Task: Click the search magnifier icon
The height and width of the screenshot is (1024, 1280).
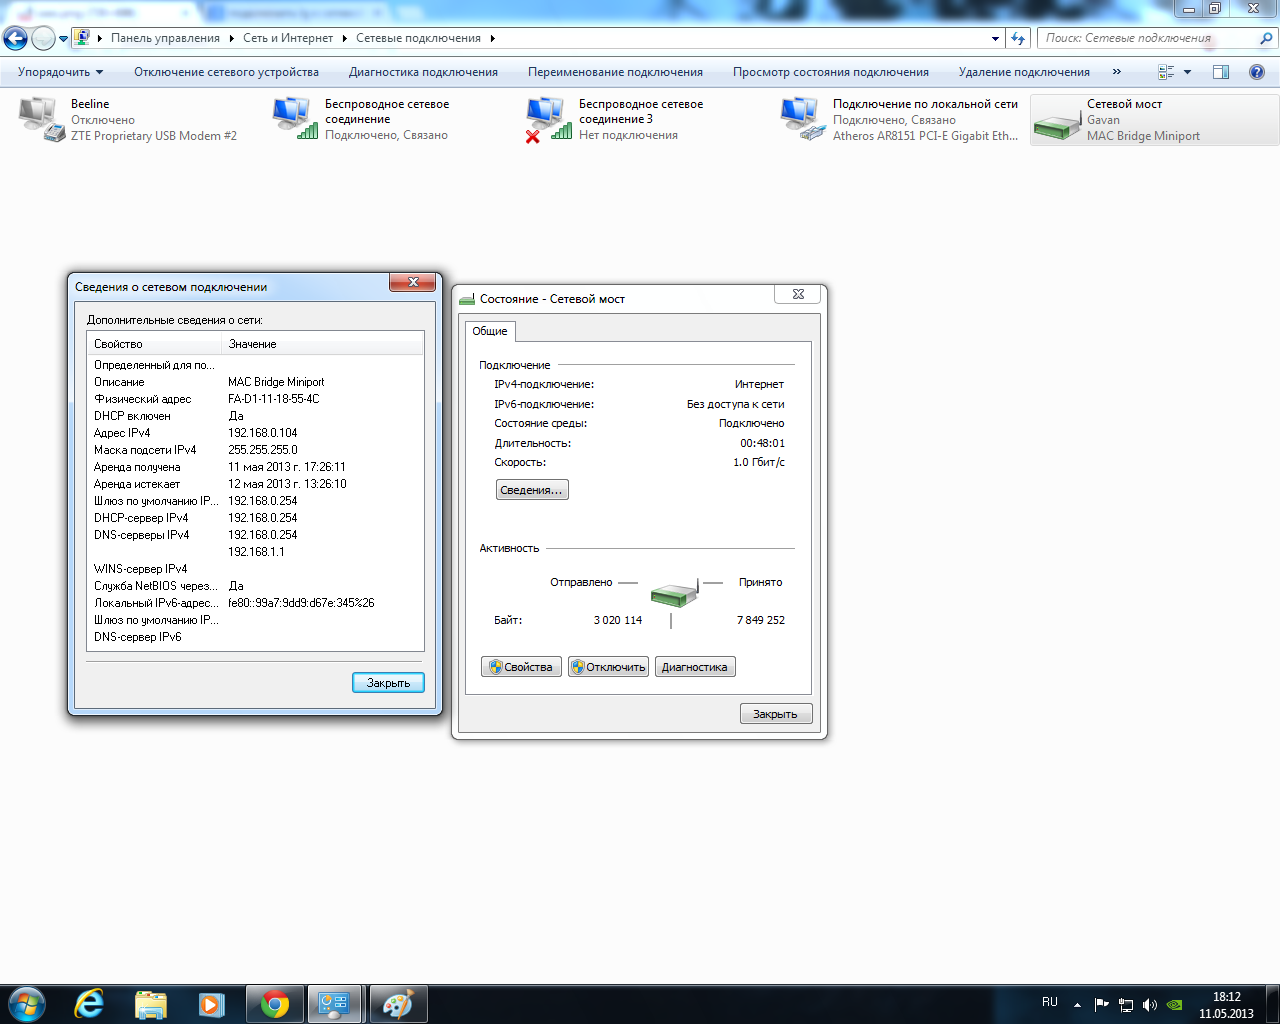Action: click(x=1266, y=38)
